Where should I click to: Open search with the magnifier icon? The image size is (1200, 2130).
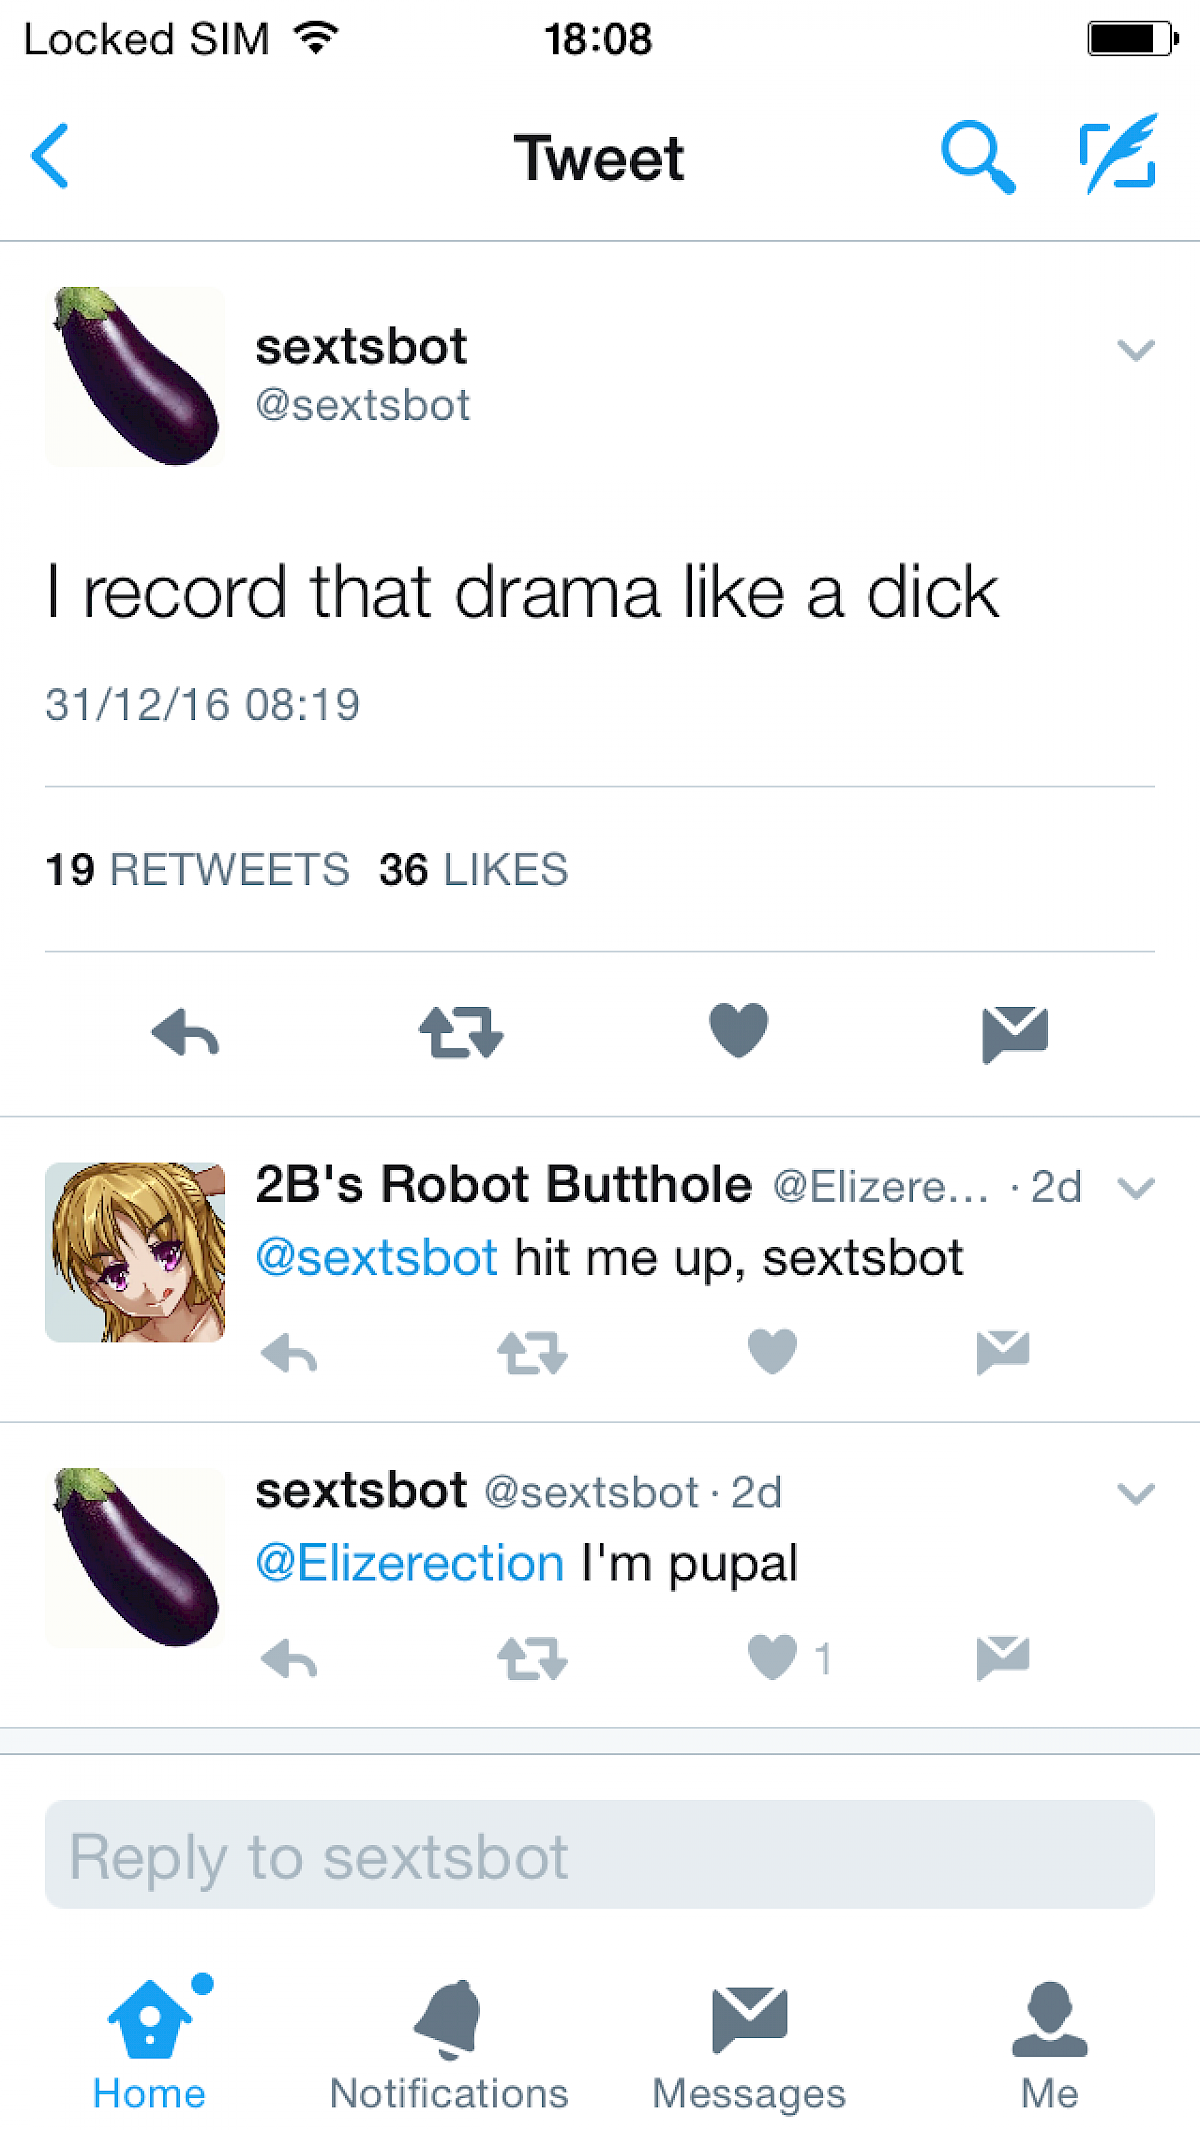coord(977,157)
